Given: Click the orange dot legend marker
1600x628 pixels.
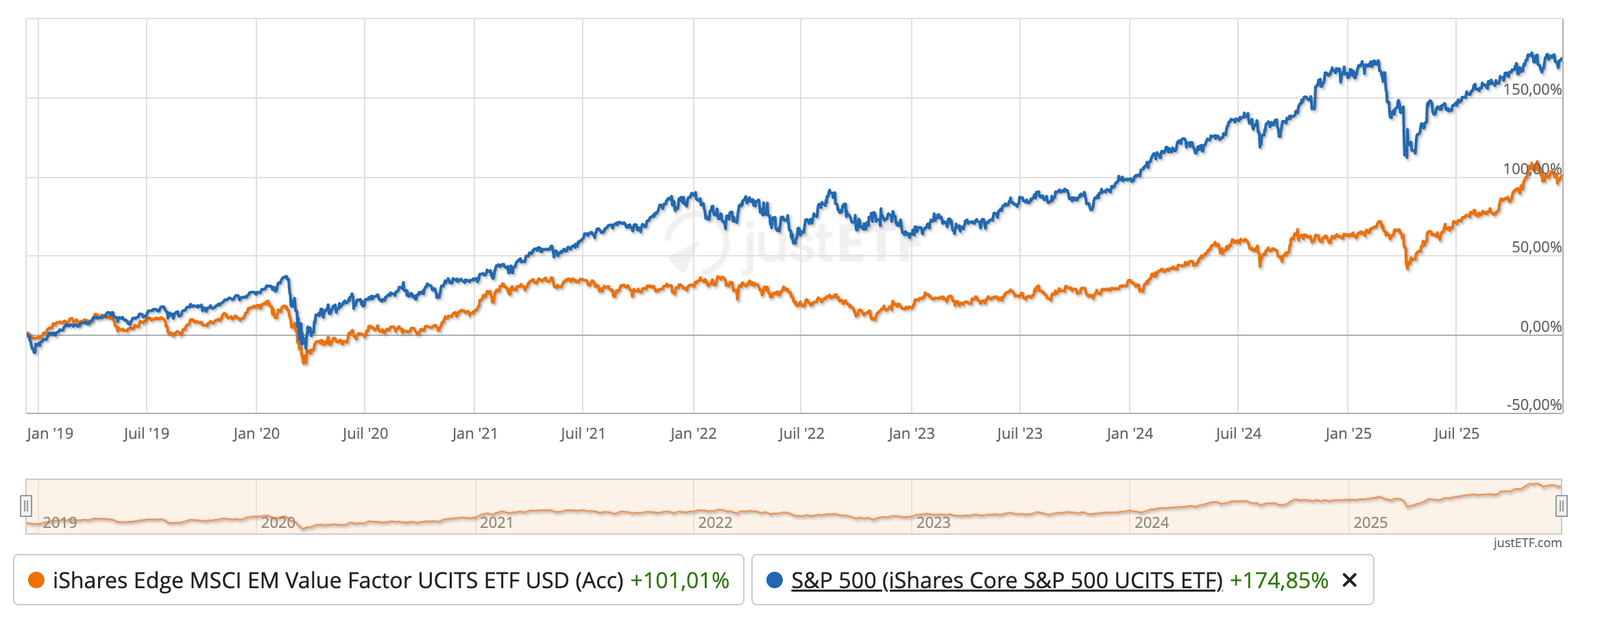Looking at the screenshot, I should click(36, 581).
